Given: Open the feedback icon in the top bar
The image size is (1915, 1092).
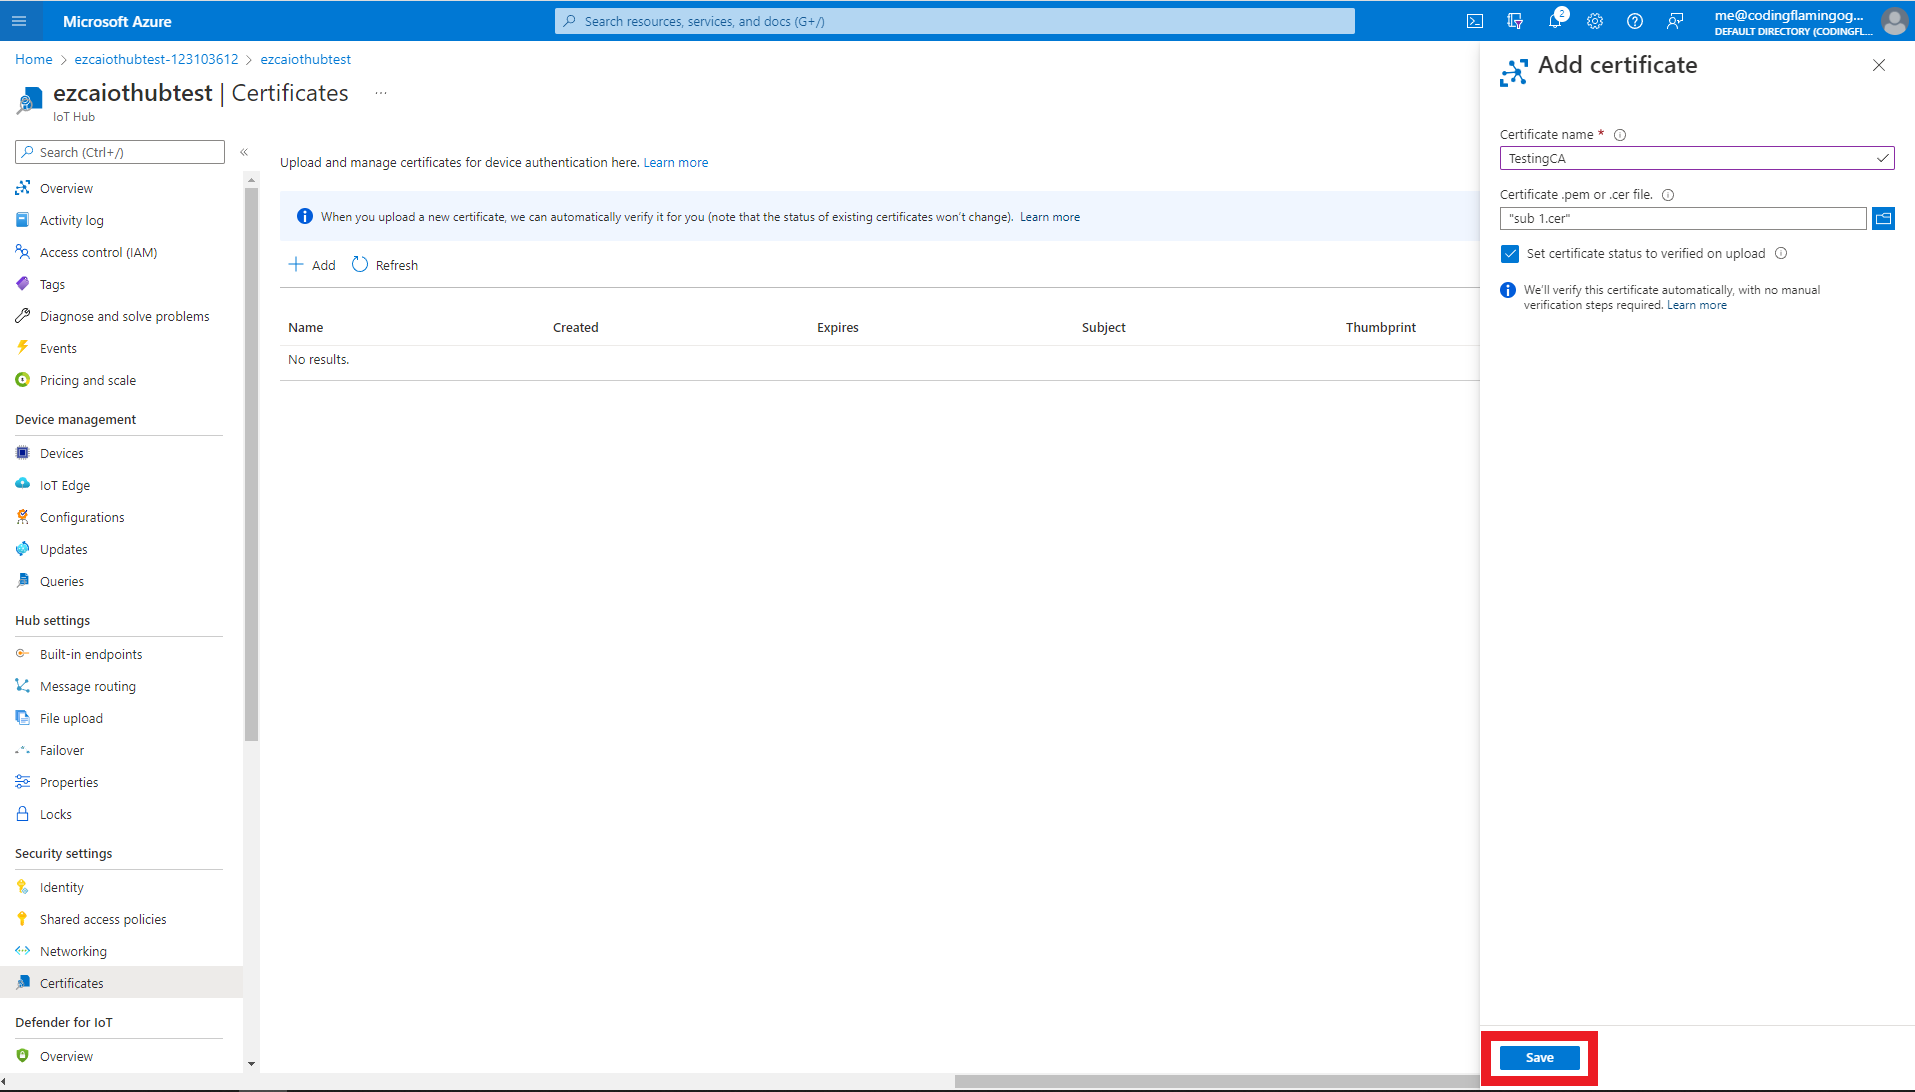Looking at the screenshot, I should coord(1675,21).
